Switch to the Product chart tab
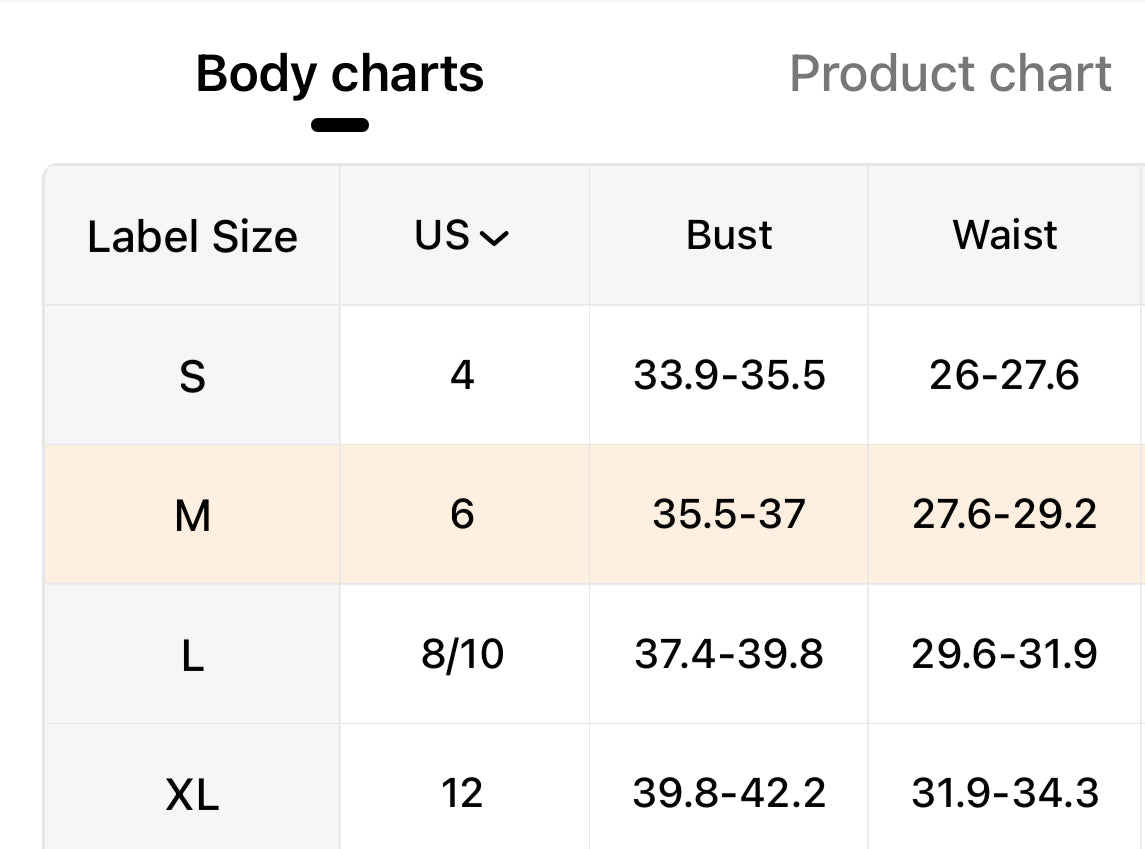This screenshot has width=1145, height=849. 950,74
